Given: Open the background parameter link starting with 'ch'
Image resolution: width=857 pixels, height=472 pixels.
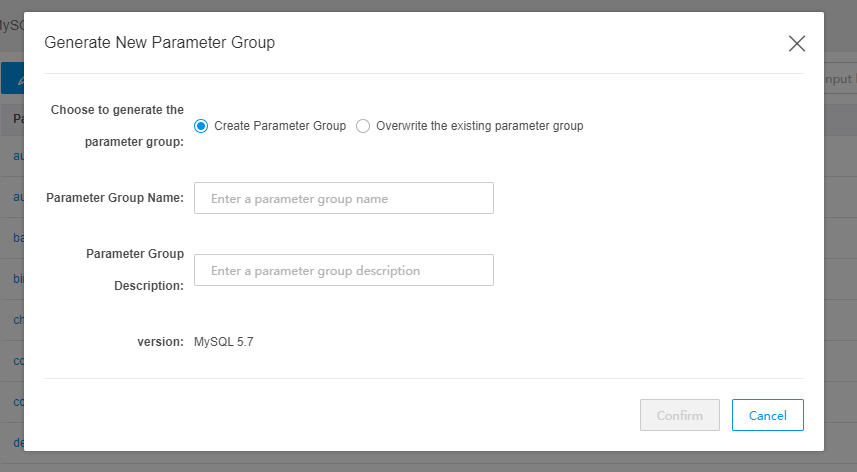Looking at the screenshot, I should pos(17,320).
